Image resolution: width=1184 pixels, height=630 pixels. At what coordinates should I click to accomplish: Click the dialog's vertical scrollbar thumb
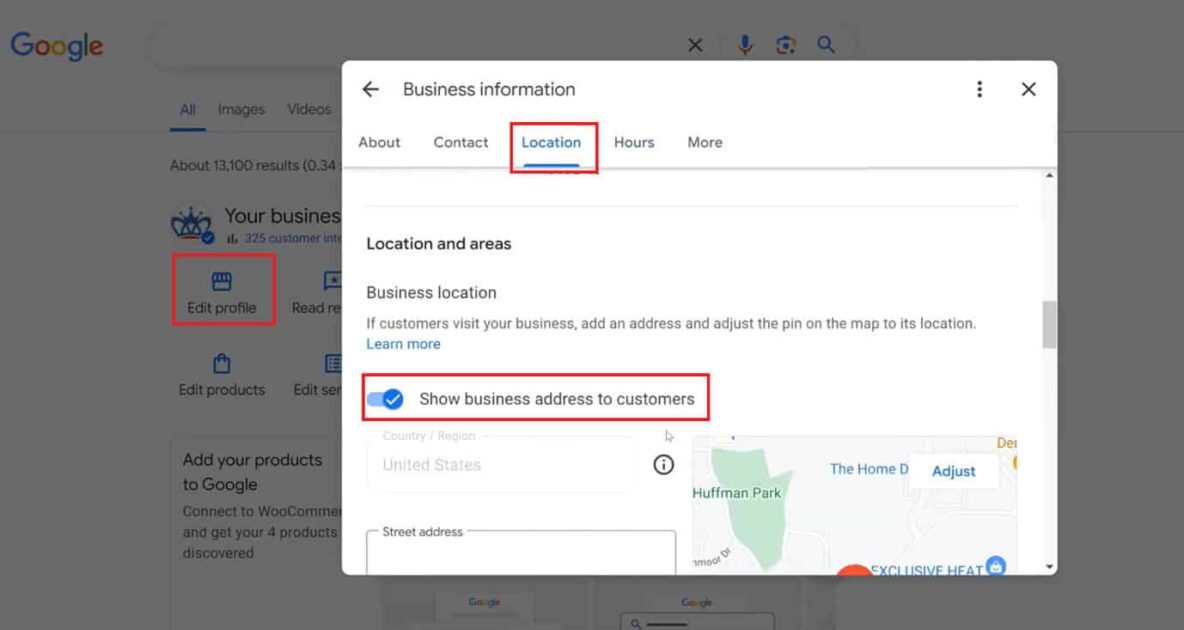click(1049, 324)
